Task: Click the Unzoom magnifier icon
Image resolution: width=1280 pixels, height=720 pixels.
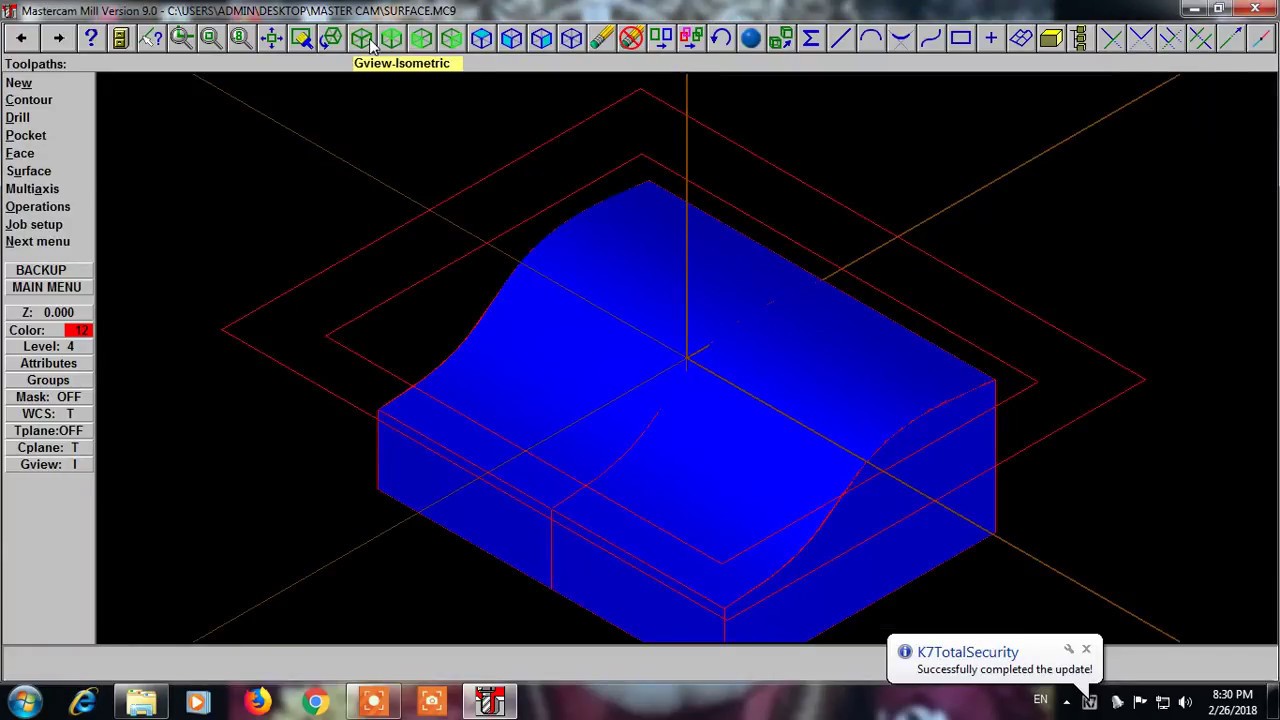Action: pos(211,38)
